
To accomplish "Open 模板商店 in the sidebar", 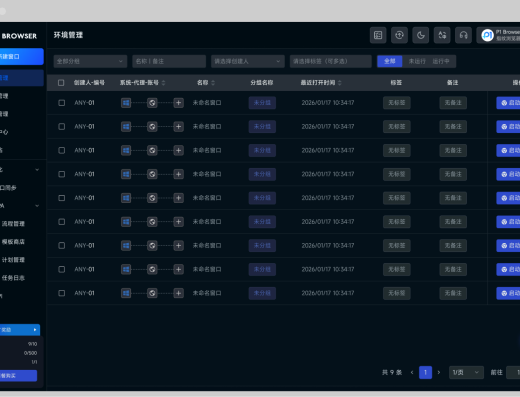I will [x=13, y=242].
